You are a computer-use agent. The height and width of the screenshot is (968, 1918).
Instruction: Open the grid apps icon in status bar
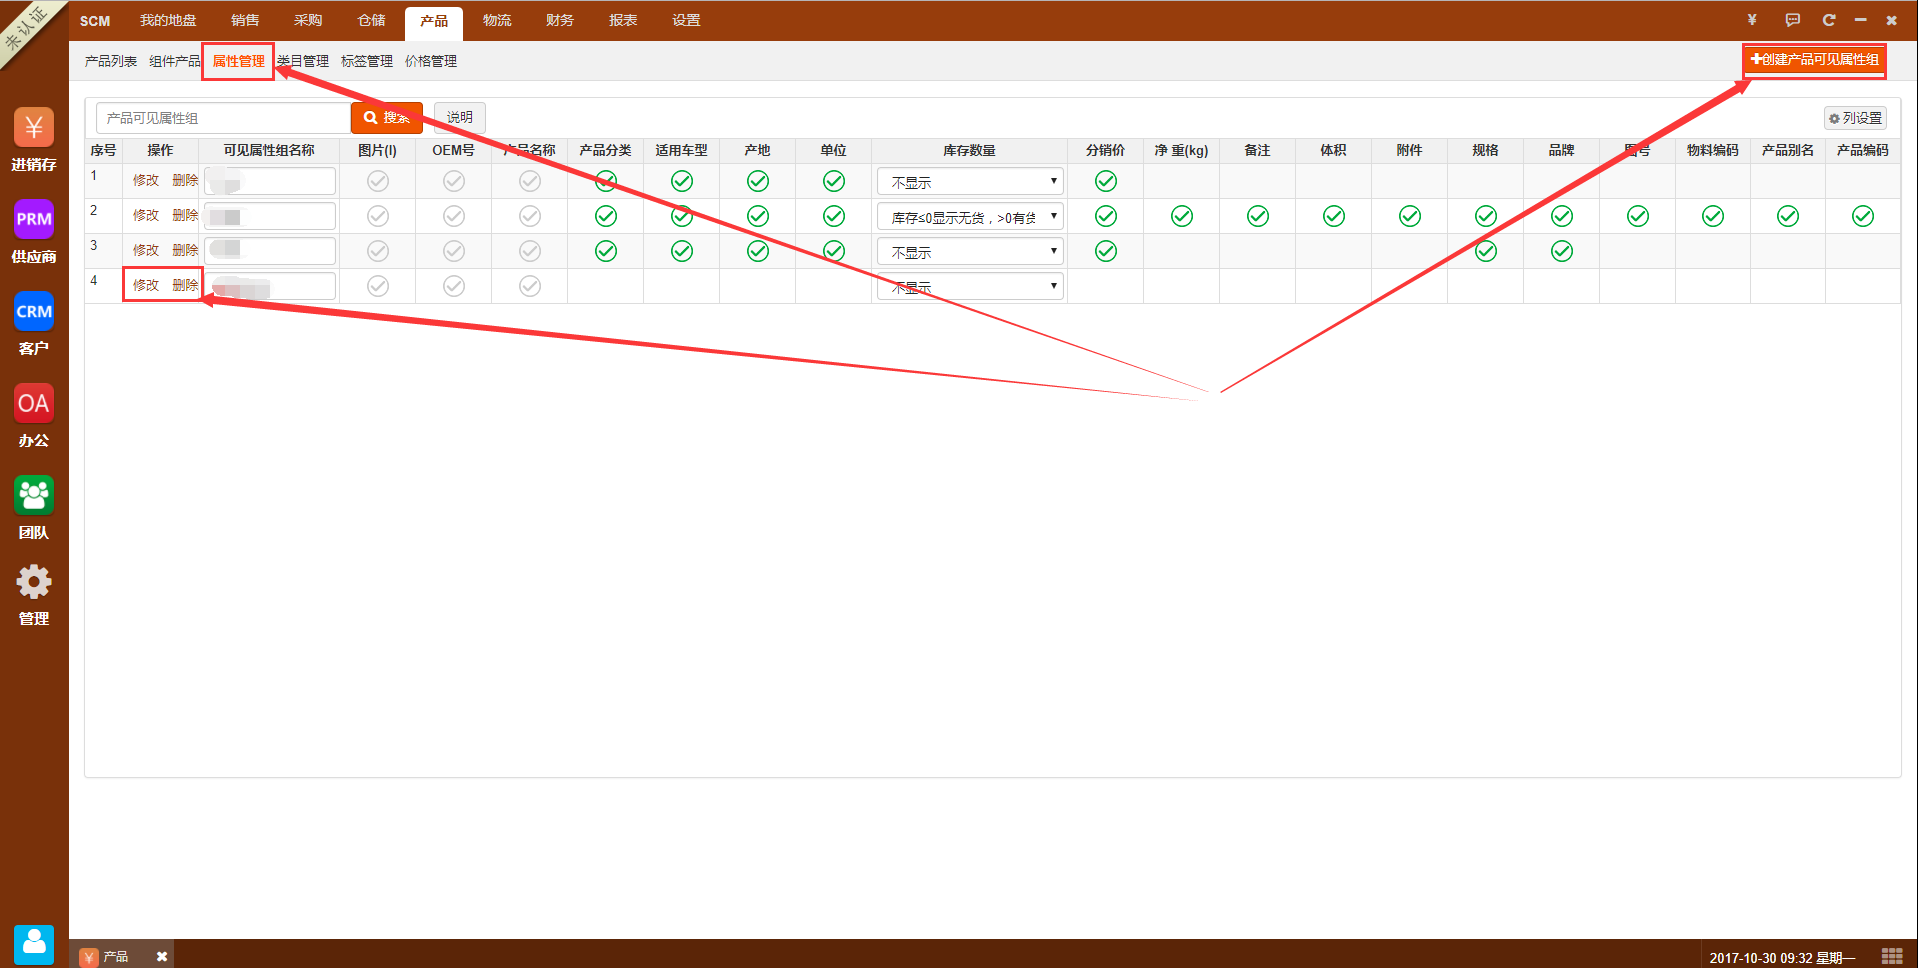1892,956
